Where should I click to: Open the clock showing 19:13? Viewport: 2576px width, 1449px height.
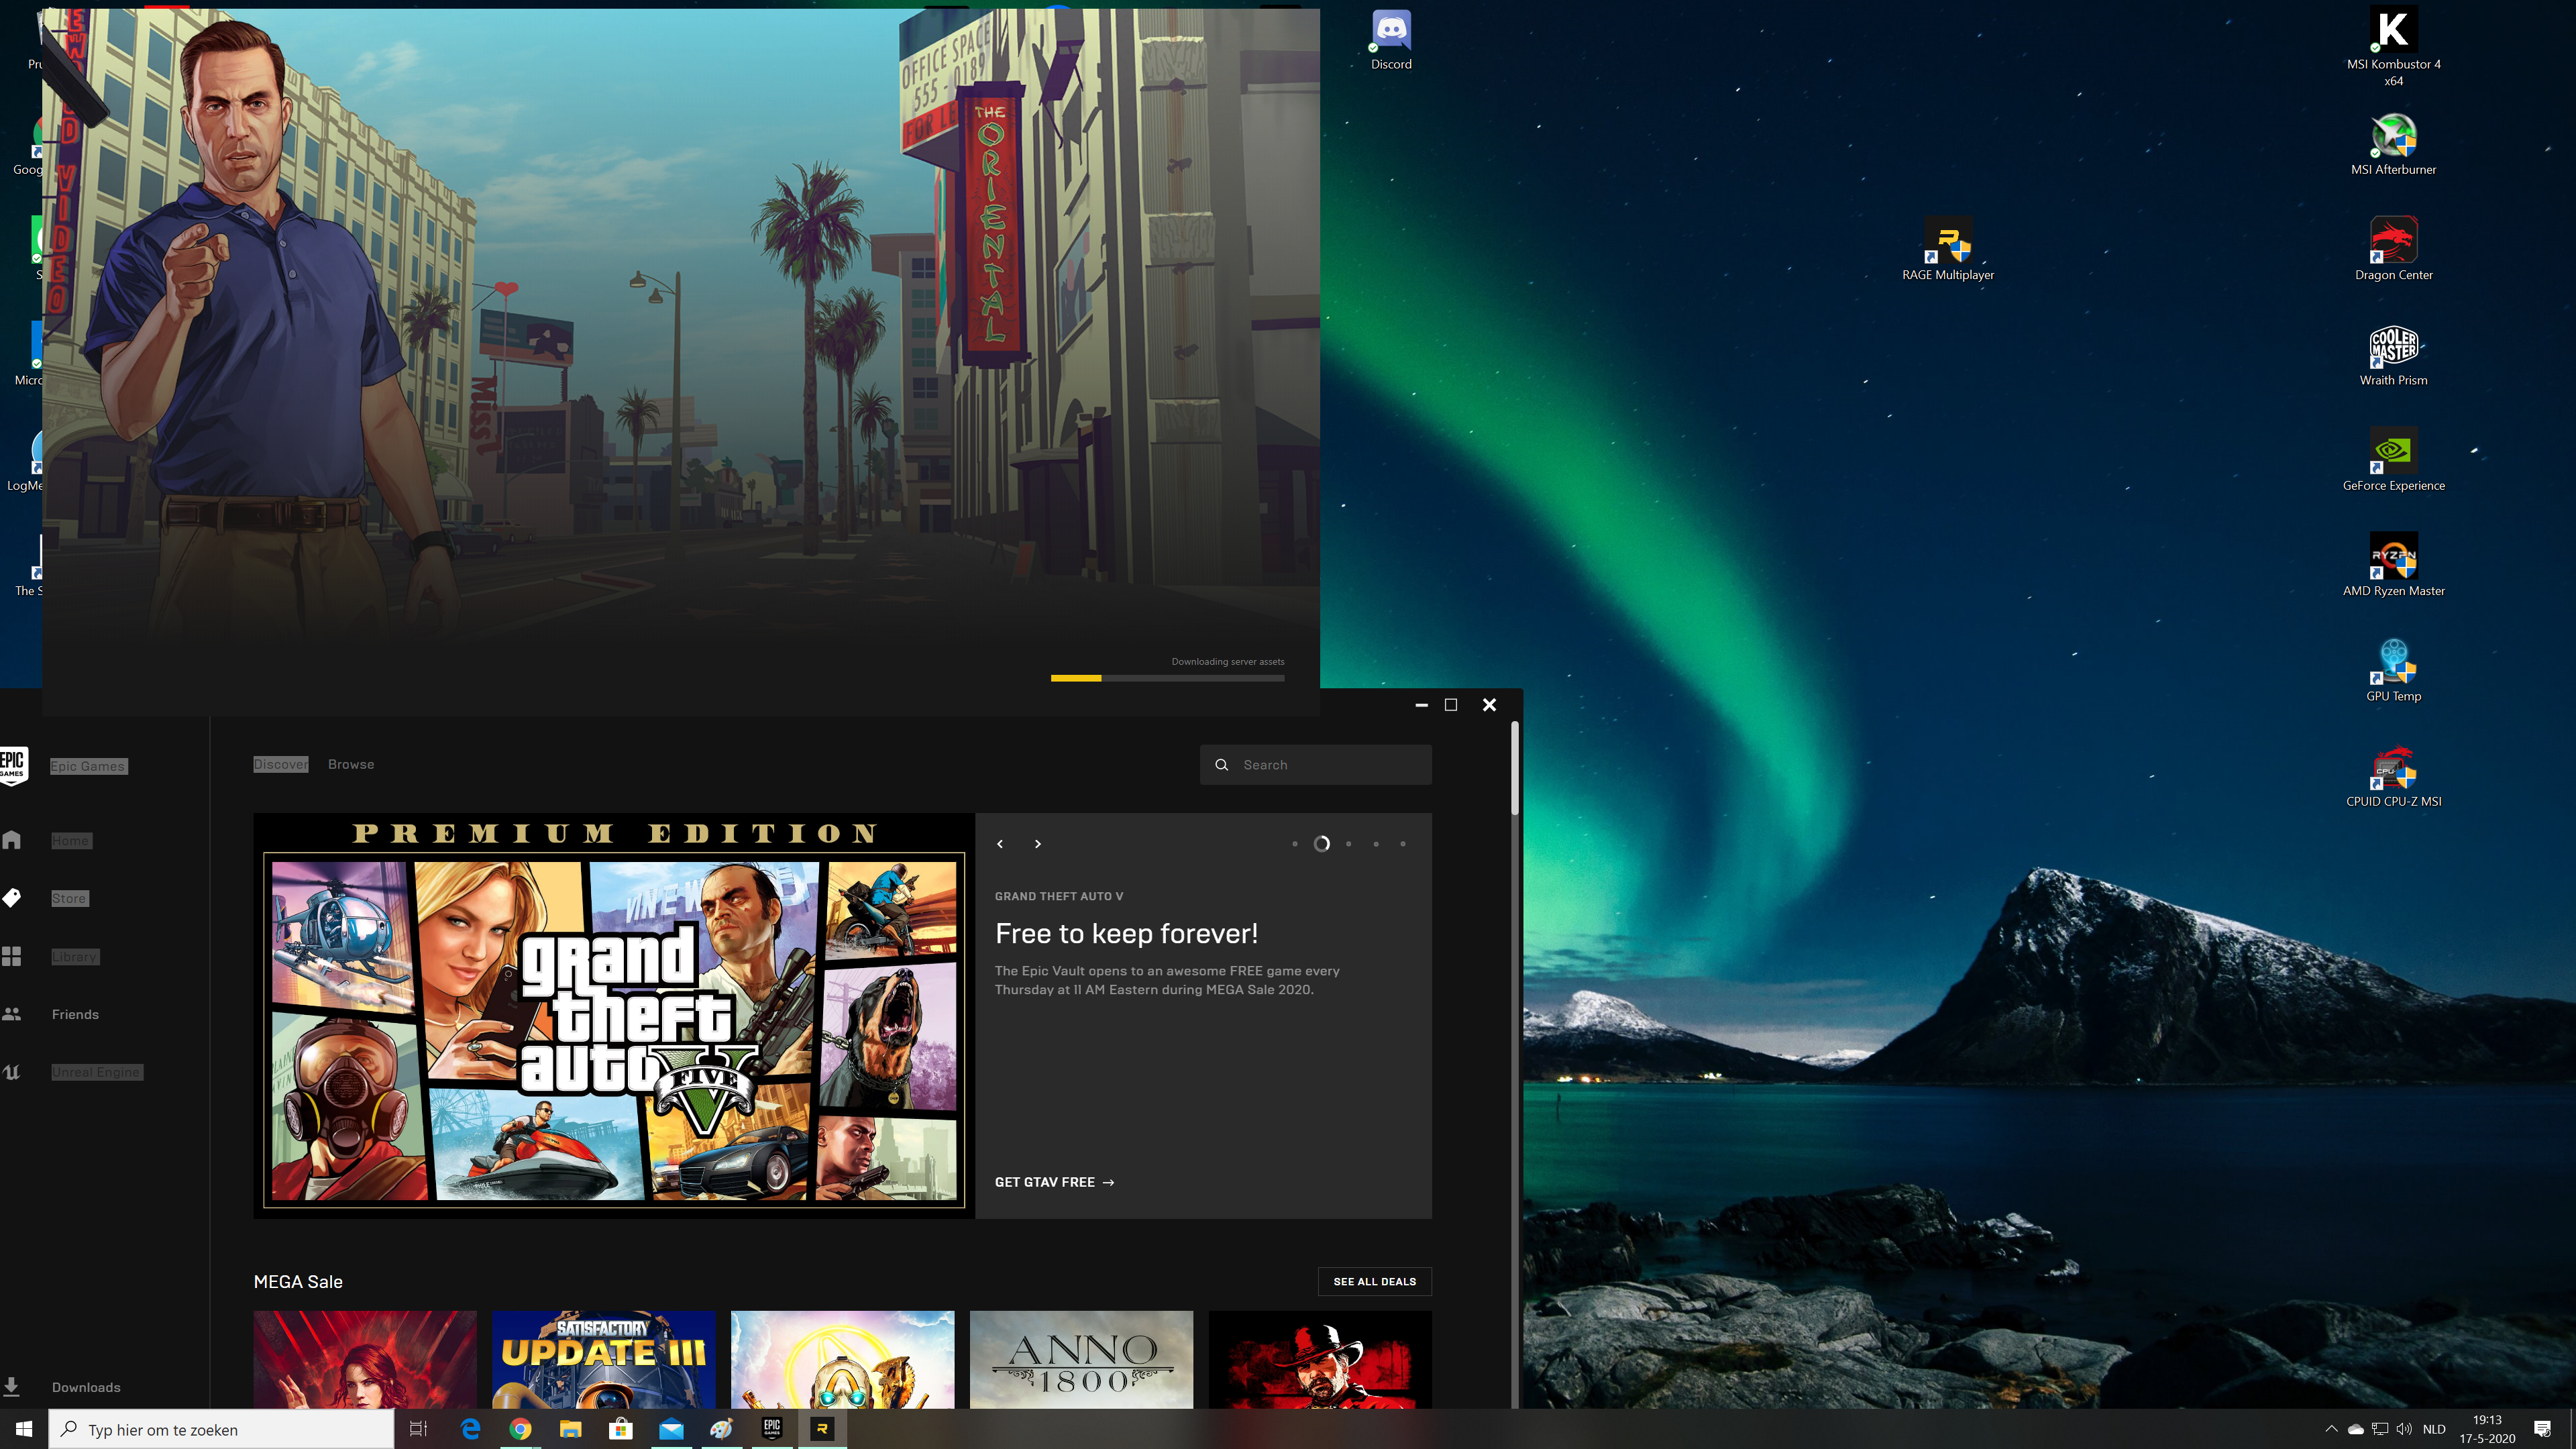point(2487,1429)
